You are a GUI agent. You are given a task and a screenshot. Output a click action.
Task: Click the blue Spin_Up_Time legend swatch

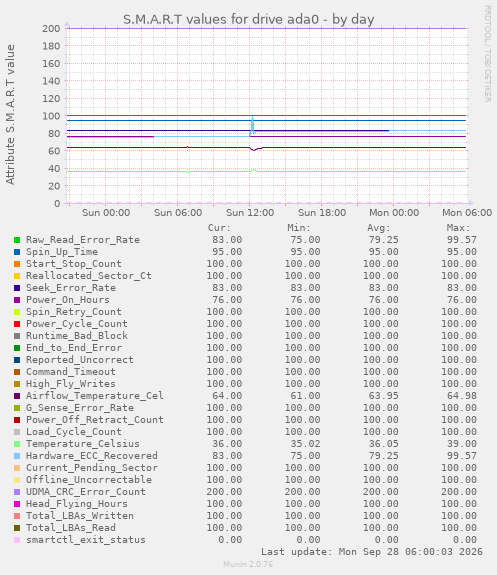[x=17, y=252]
